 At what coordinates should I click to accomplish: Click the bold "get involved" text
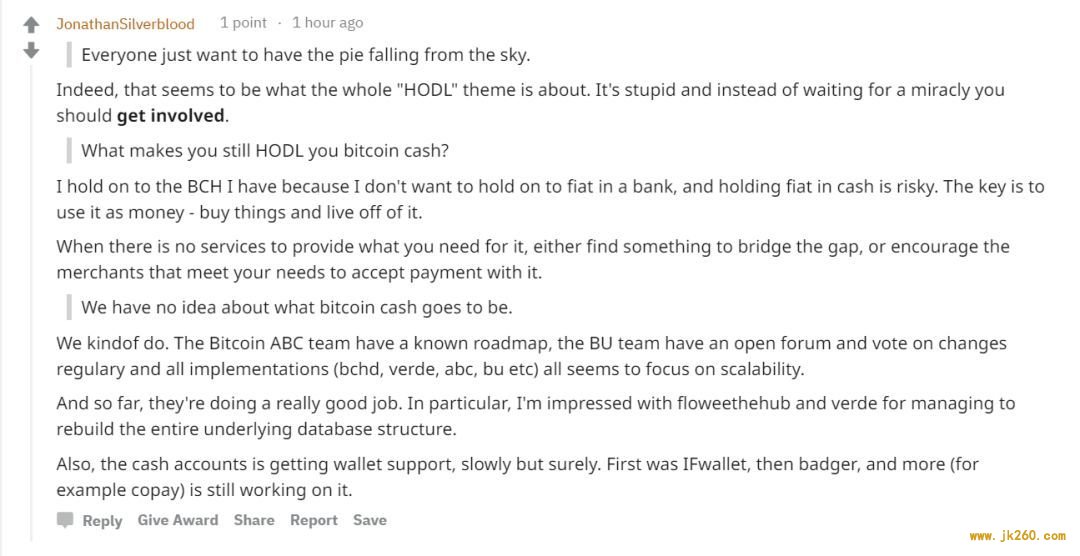coord(170,116)
